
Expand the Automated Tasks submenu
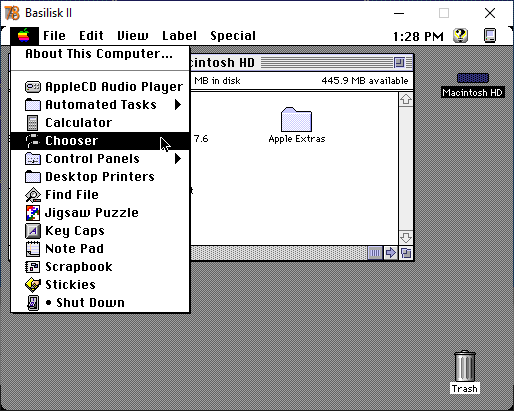100,105
